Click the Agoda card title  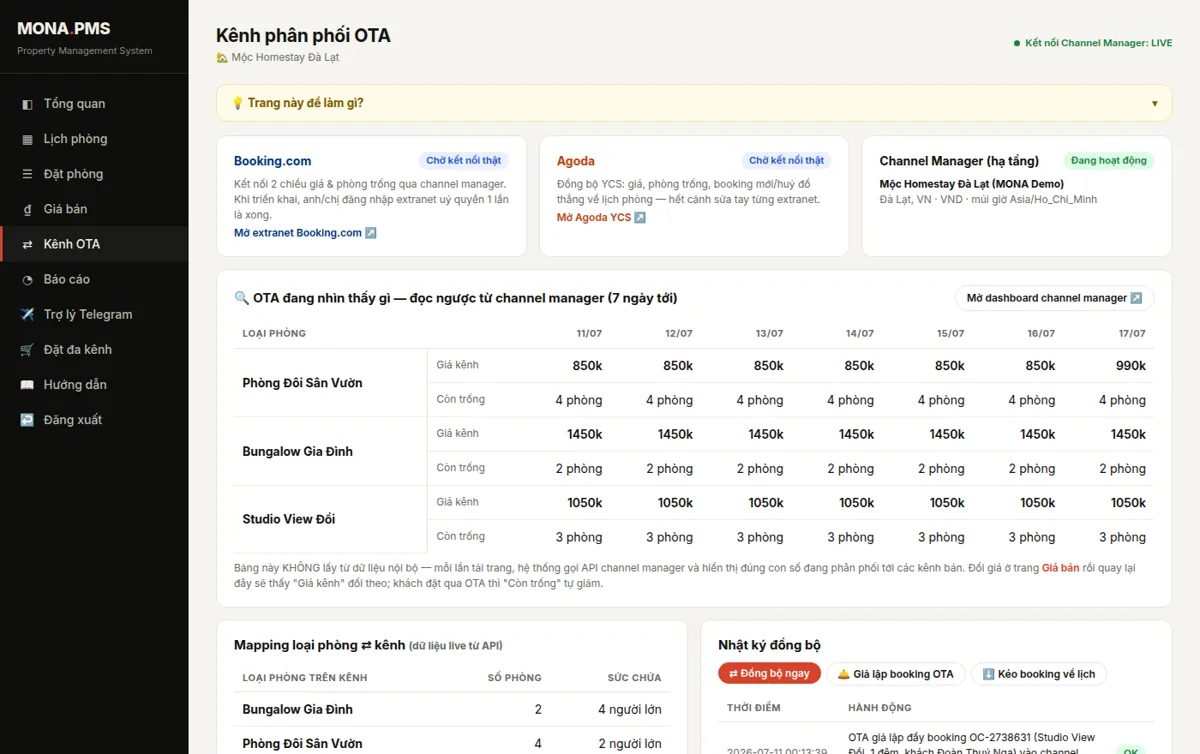(575, 161)
